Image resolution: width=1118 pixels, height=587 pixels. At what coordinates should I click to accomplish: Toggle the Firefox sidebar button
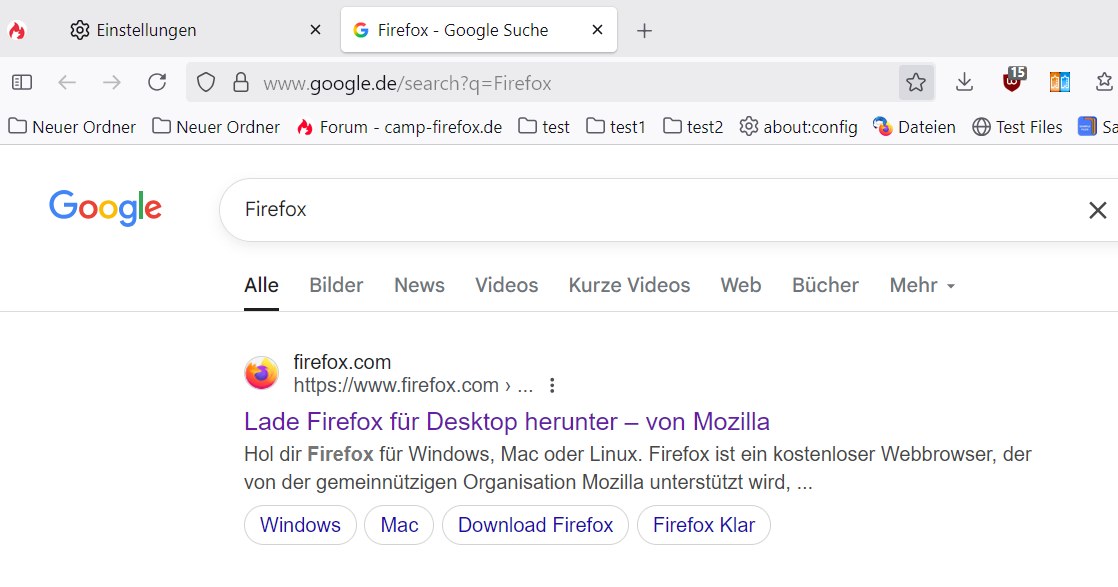pos(22,83)
